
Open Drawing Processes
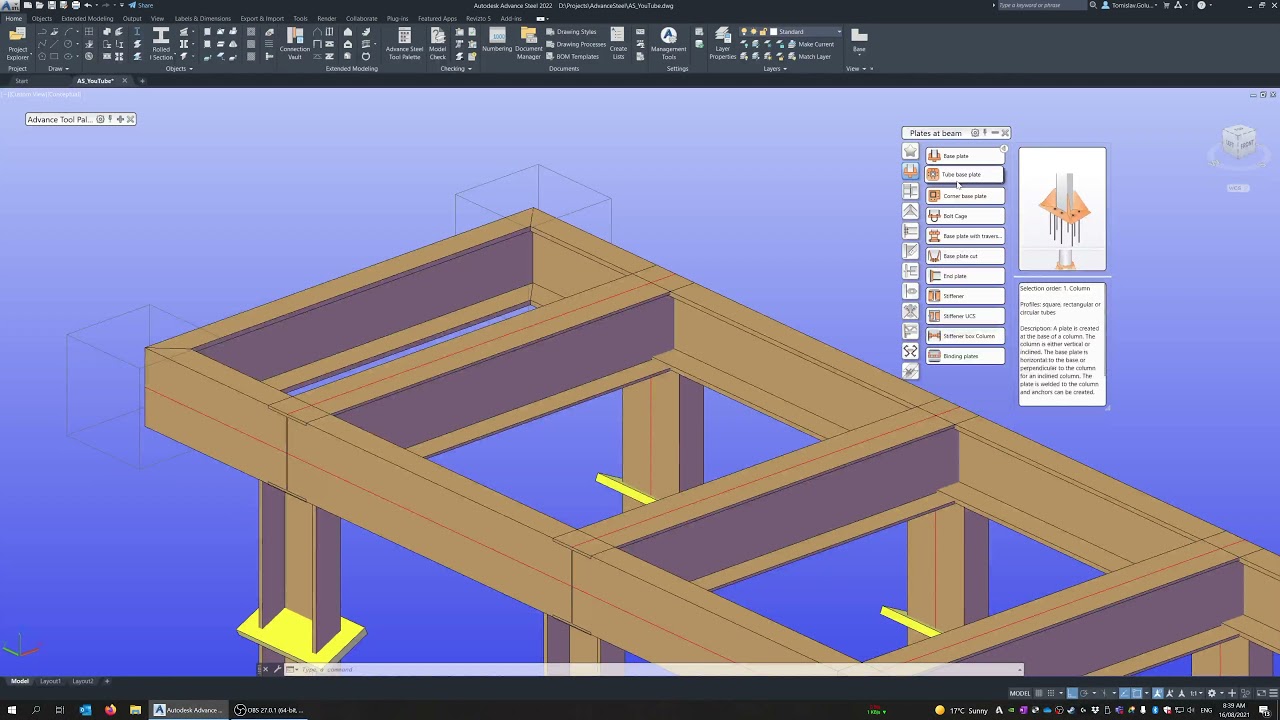(x=576, y=44)
